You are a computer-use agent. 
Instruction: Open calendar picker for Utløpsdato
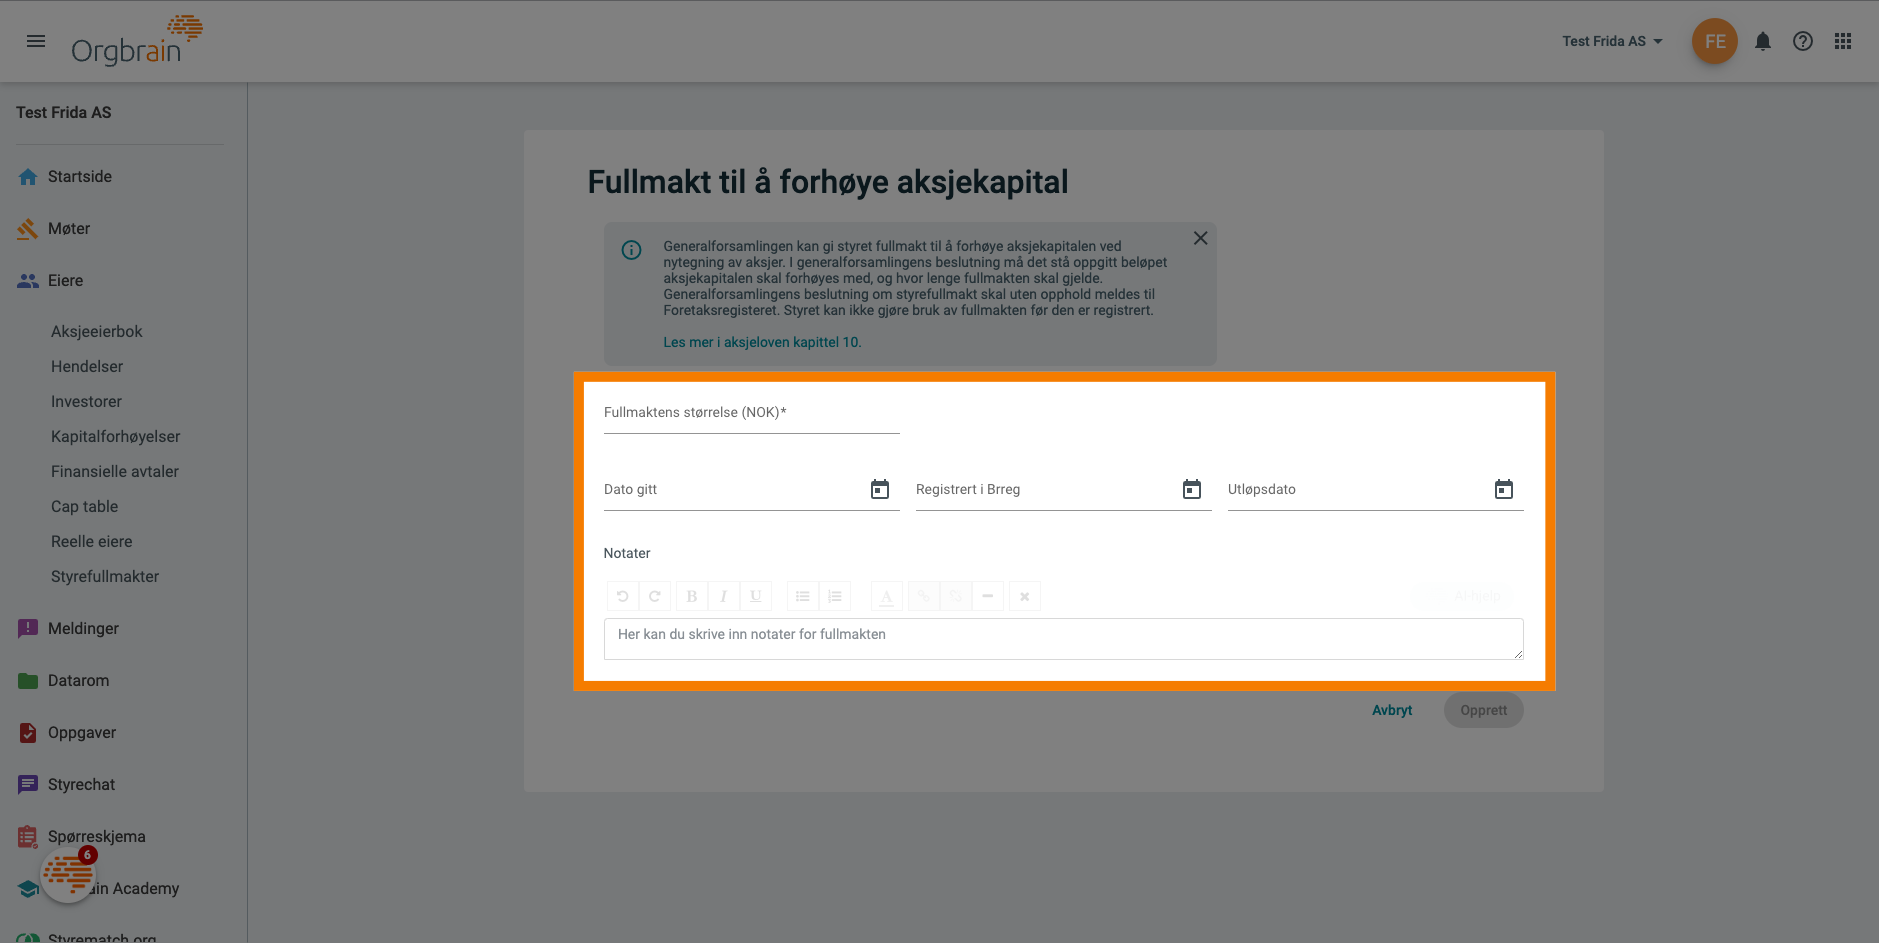click(x=1504, y=489)
